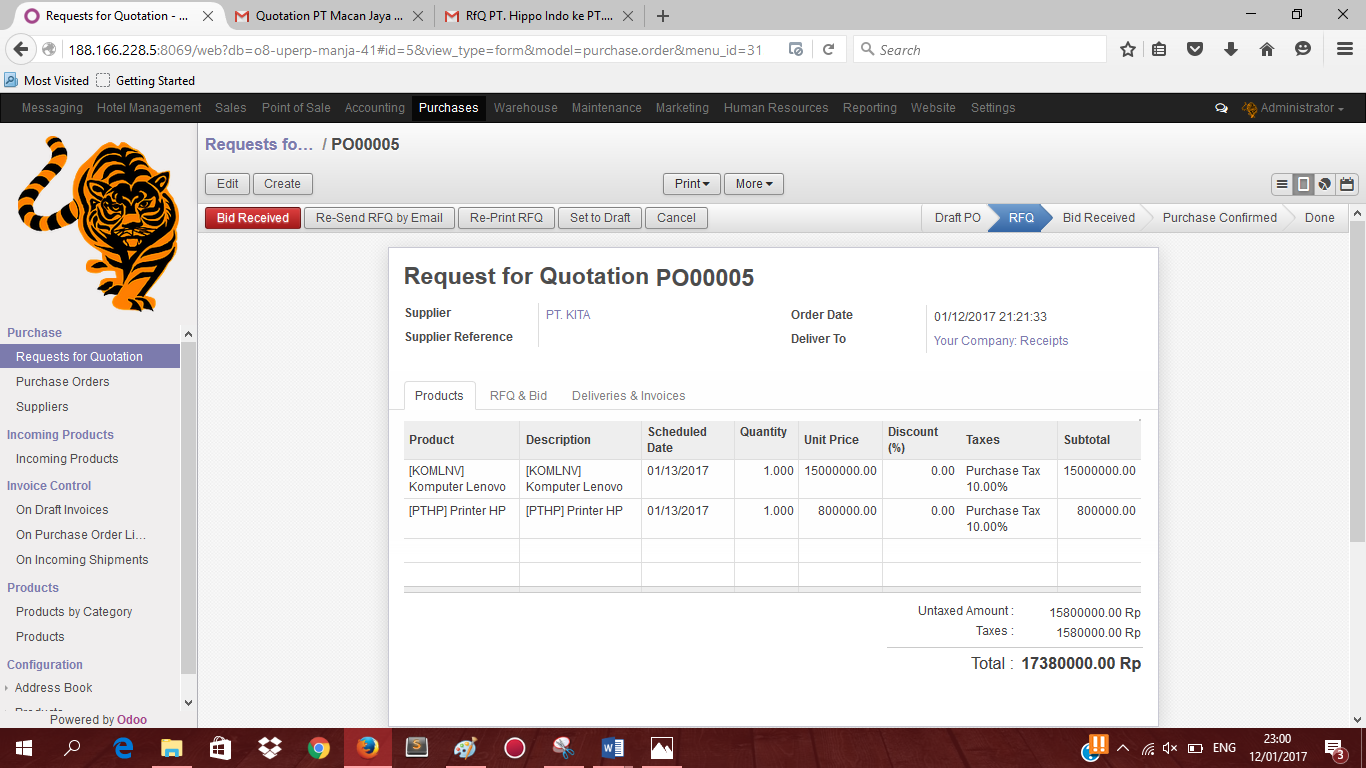Click Set to Draft button
Viewport: 1366px width, 768px height.
click(x=600, y=218)
